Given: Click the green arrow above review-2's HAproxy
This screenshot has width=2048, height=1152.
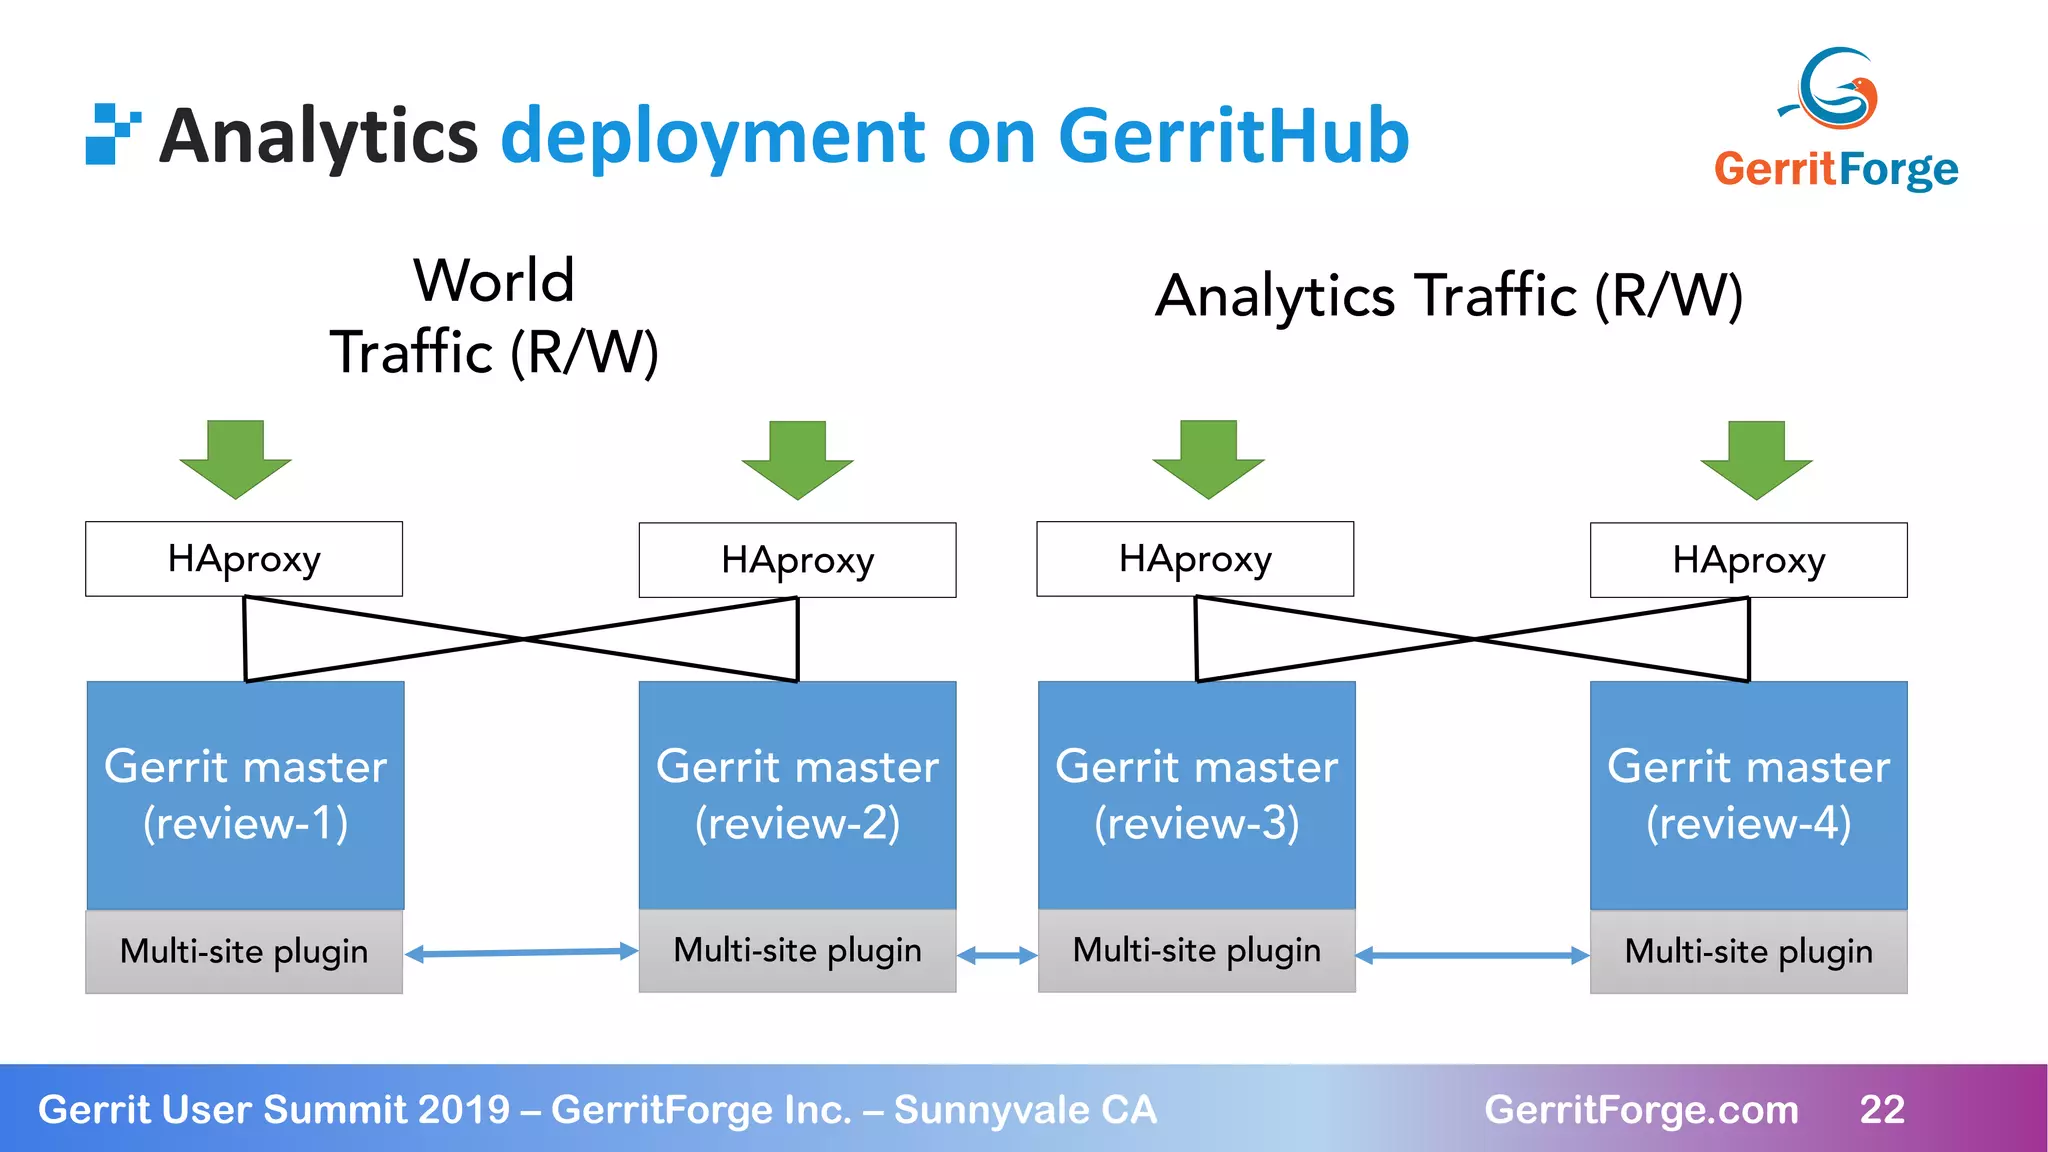Looking at the screenshot, I should 798,461.
